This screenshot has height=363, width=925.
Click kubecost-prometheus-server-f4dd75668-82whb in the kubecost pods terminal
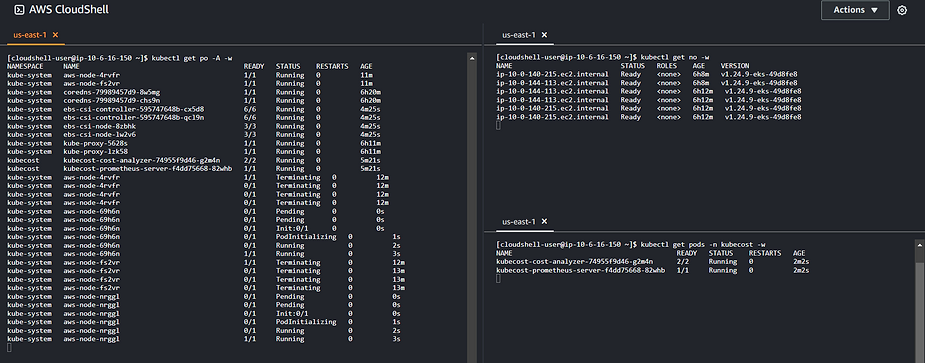580,270
